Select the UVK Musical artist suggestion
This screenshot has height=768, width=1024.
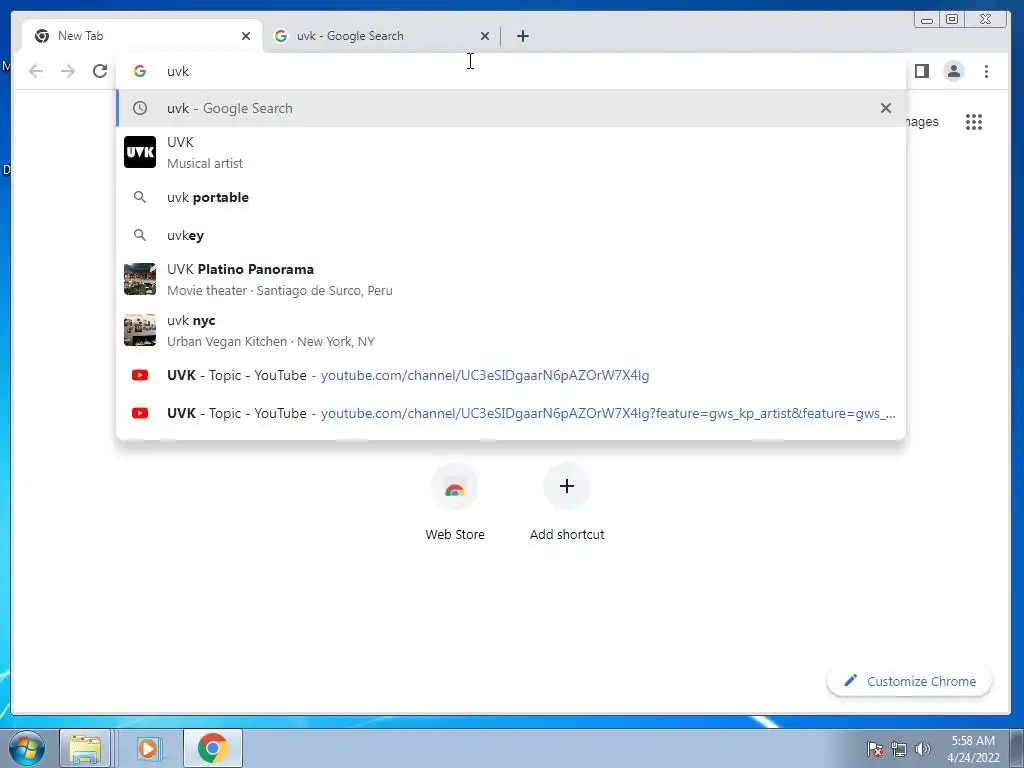pyautogui.click(x=511, y=152)
